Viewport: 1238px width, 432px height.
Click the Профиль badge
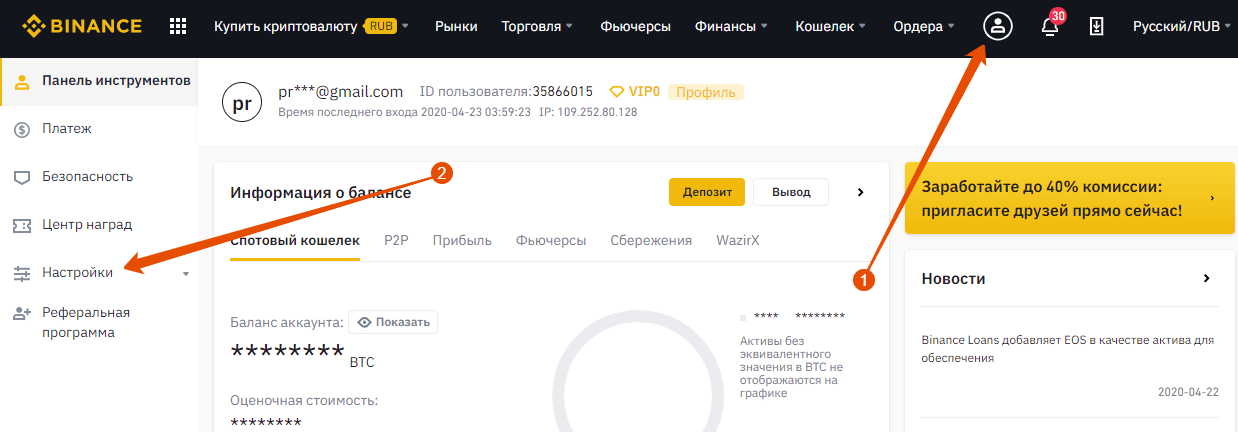click(x=706, y=92)
